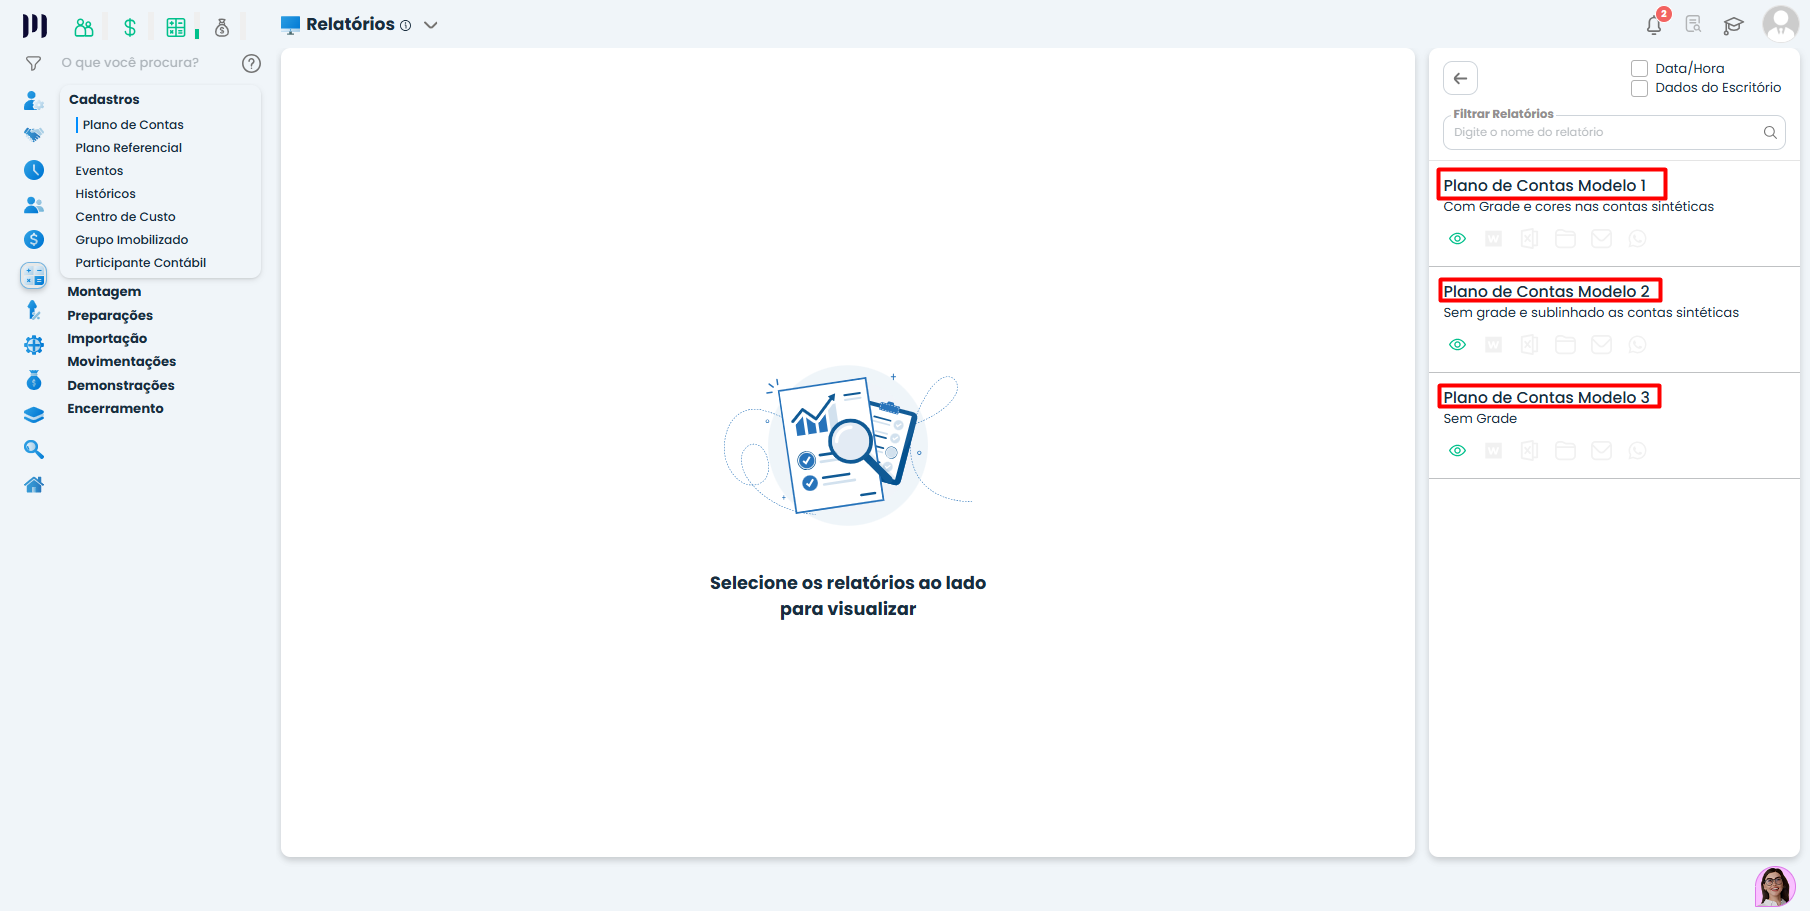
Task: Open the green dollar sign module
Action: [130, 28]
